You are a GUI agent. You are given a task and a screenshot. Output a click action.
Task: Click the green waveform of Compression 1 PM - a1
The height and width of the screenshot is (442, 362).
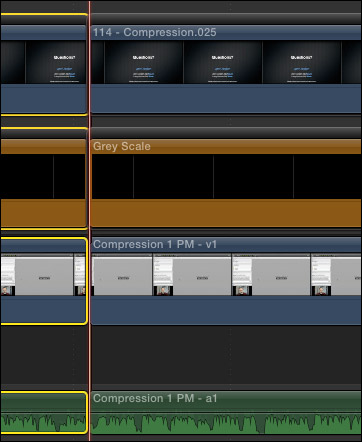pyautogui.click(x=226, y=423)
